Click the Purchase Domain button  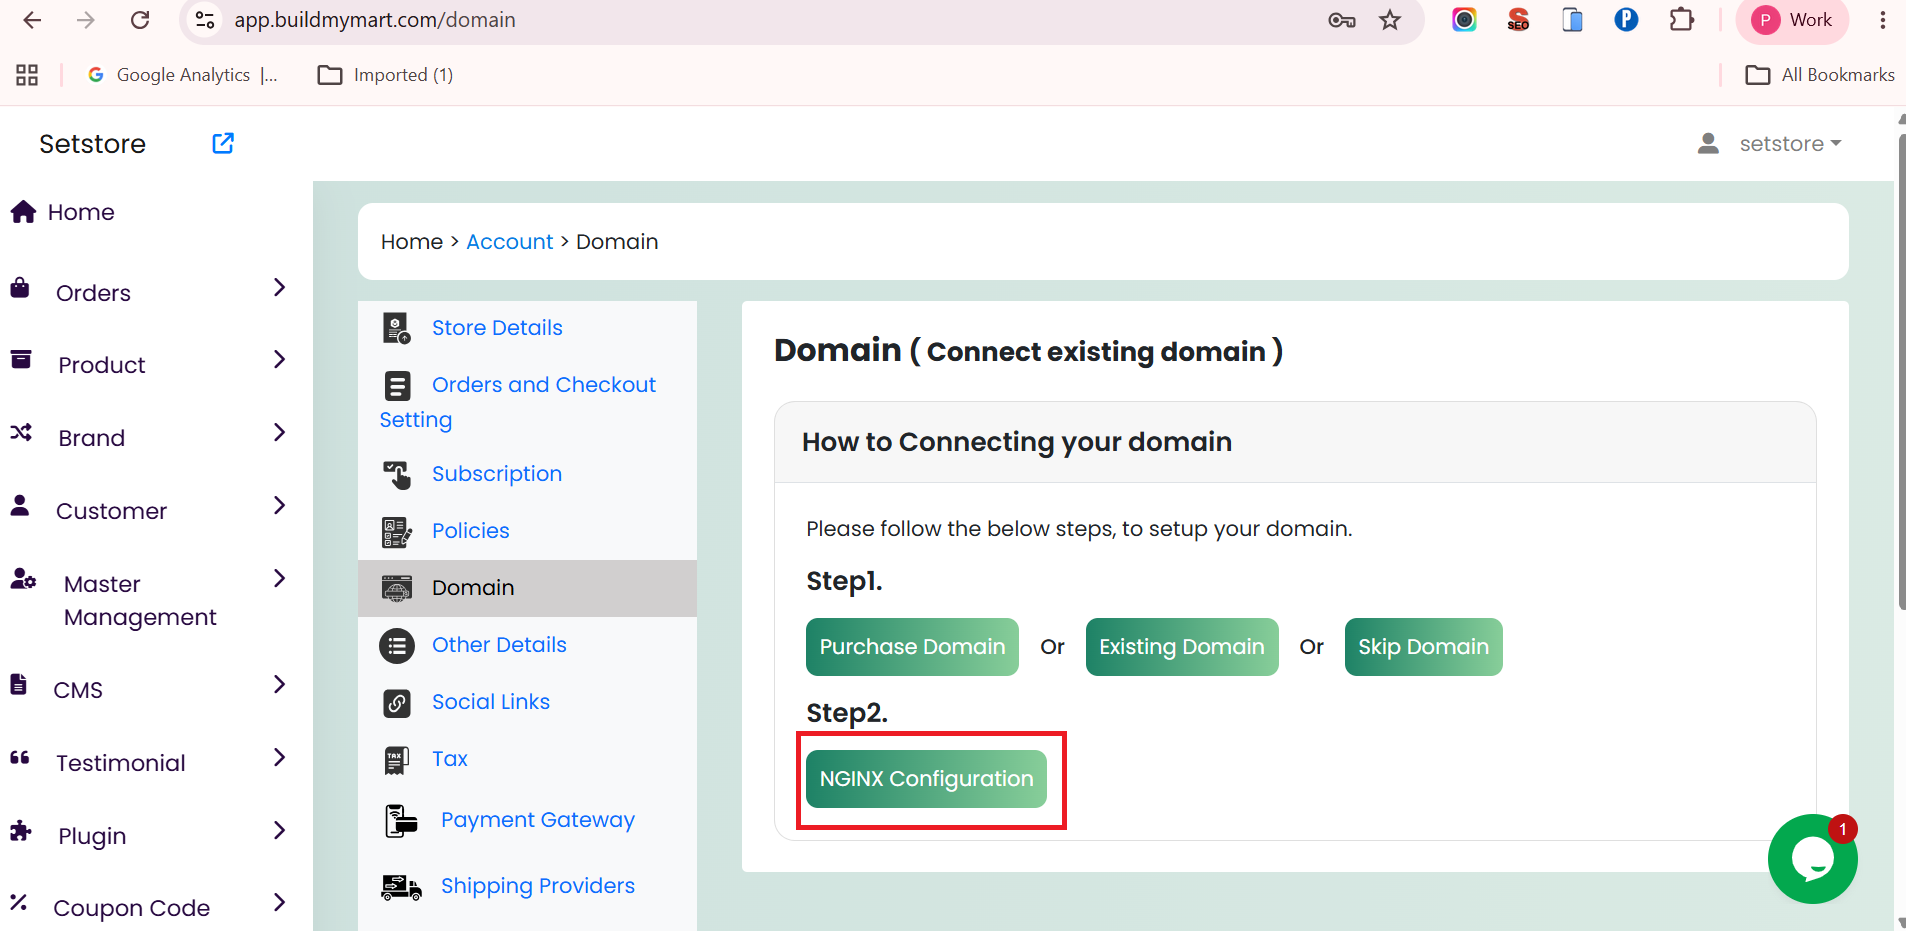tap(912, 647)
